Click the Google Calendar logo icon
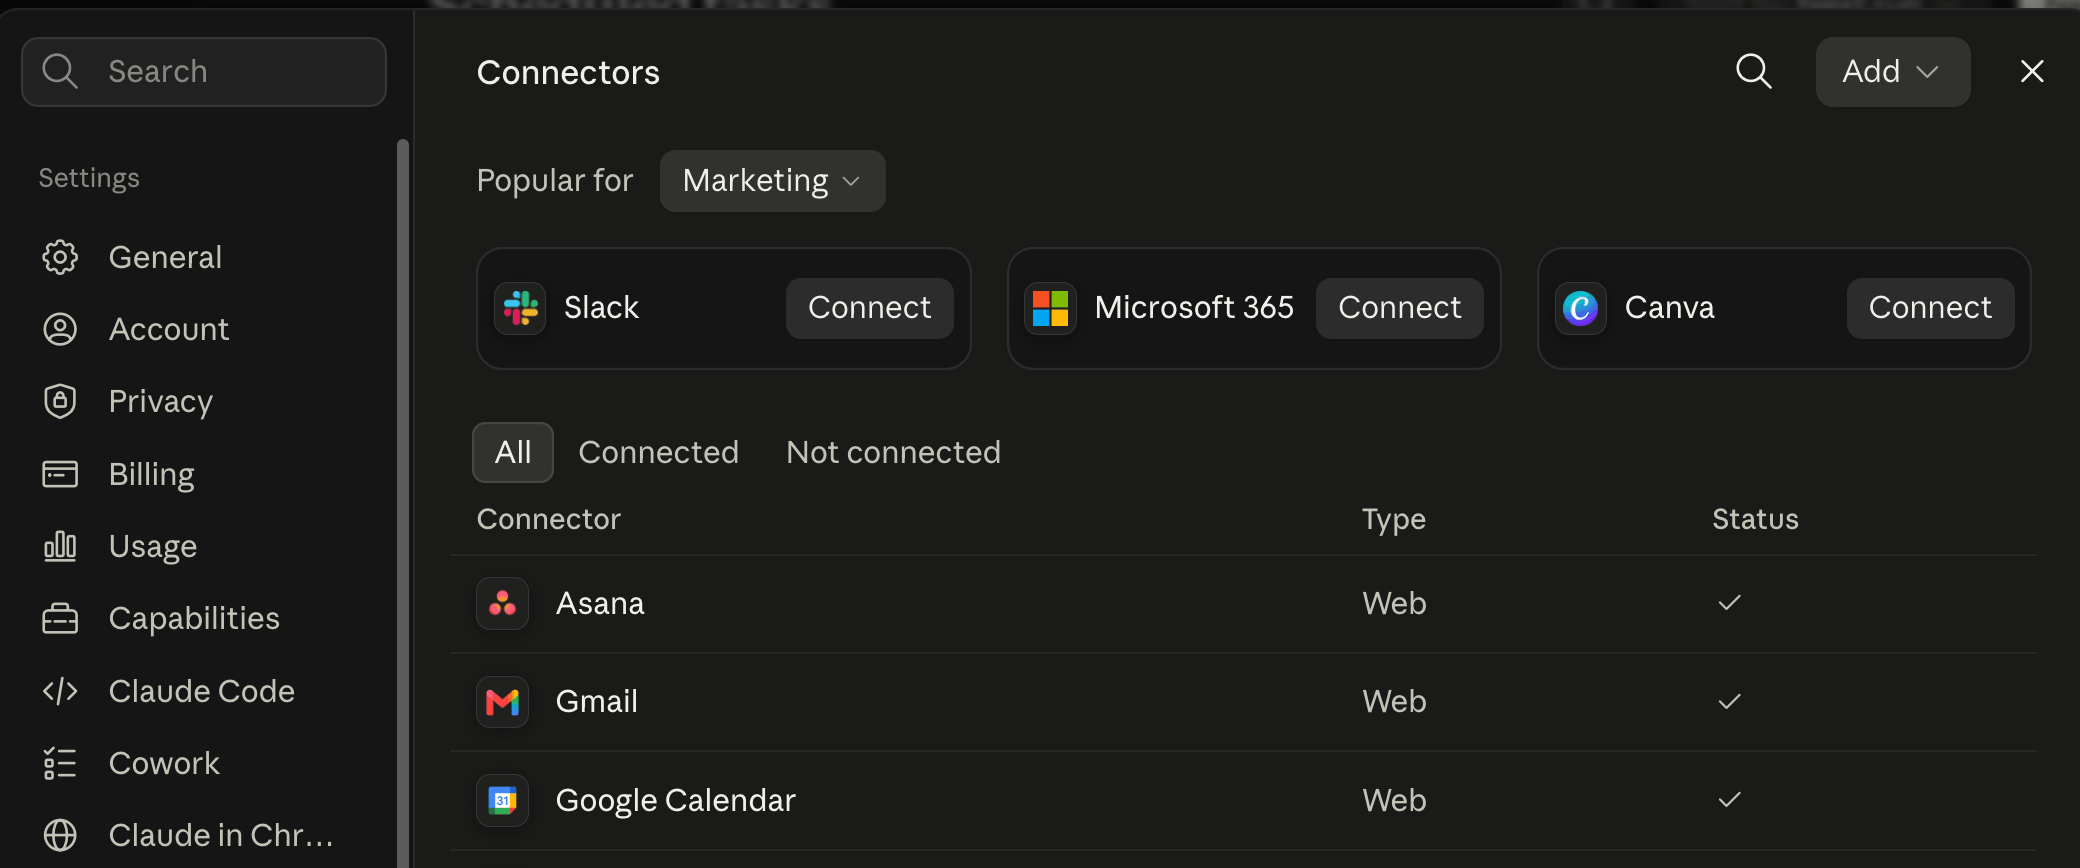 pyautogui.click(x=502, y=800)
